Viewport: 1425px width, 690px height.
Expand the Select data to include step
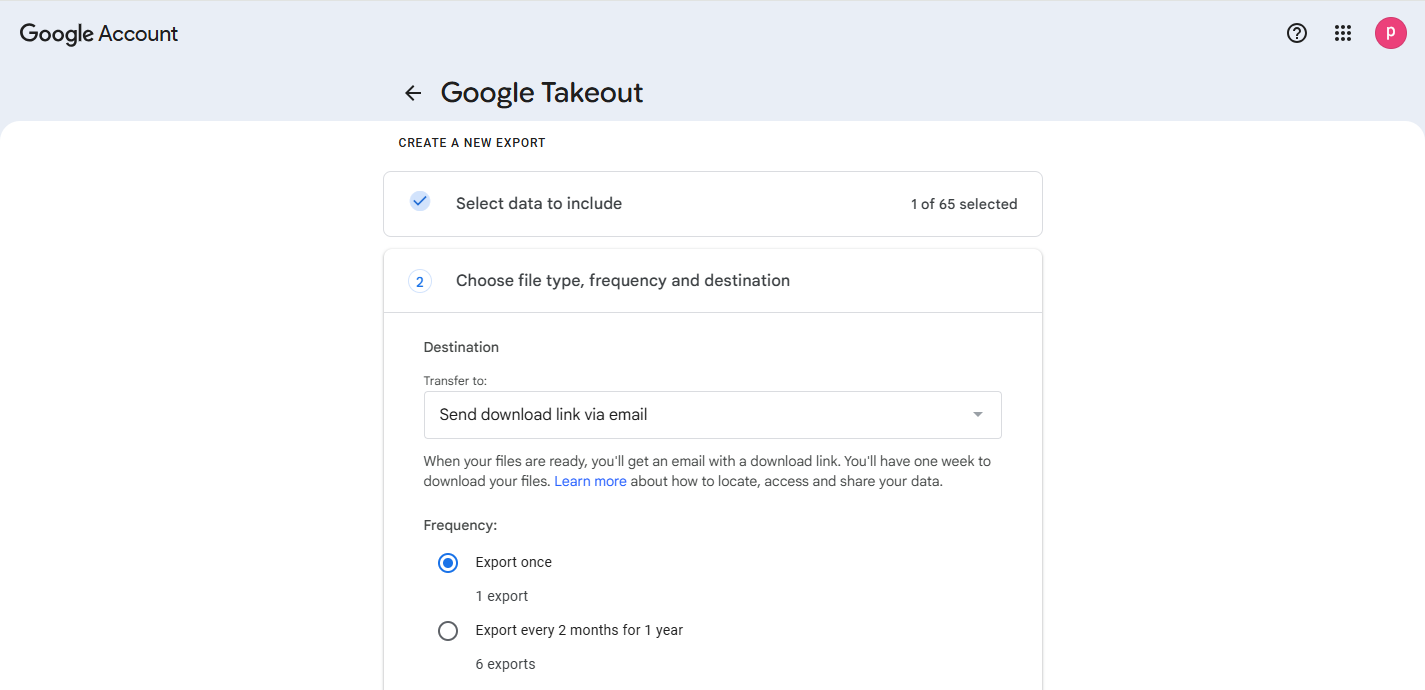click(713, 204)
